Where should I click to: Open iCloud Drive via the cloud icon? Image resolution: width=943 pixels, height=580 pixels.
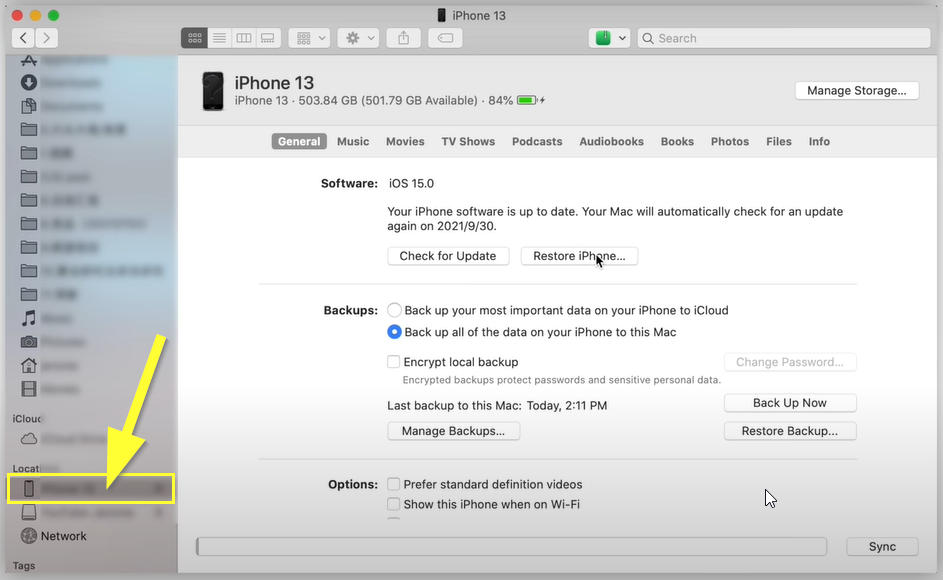pyautogui.click(x=29, y=439)
